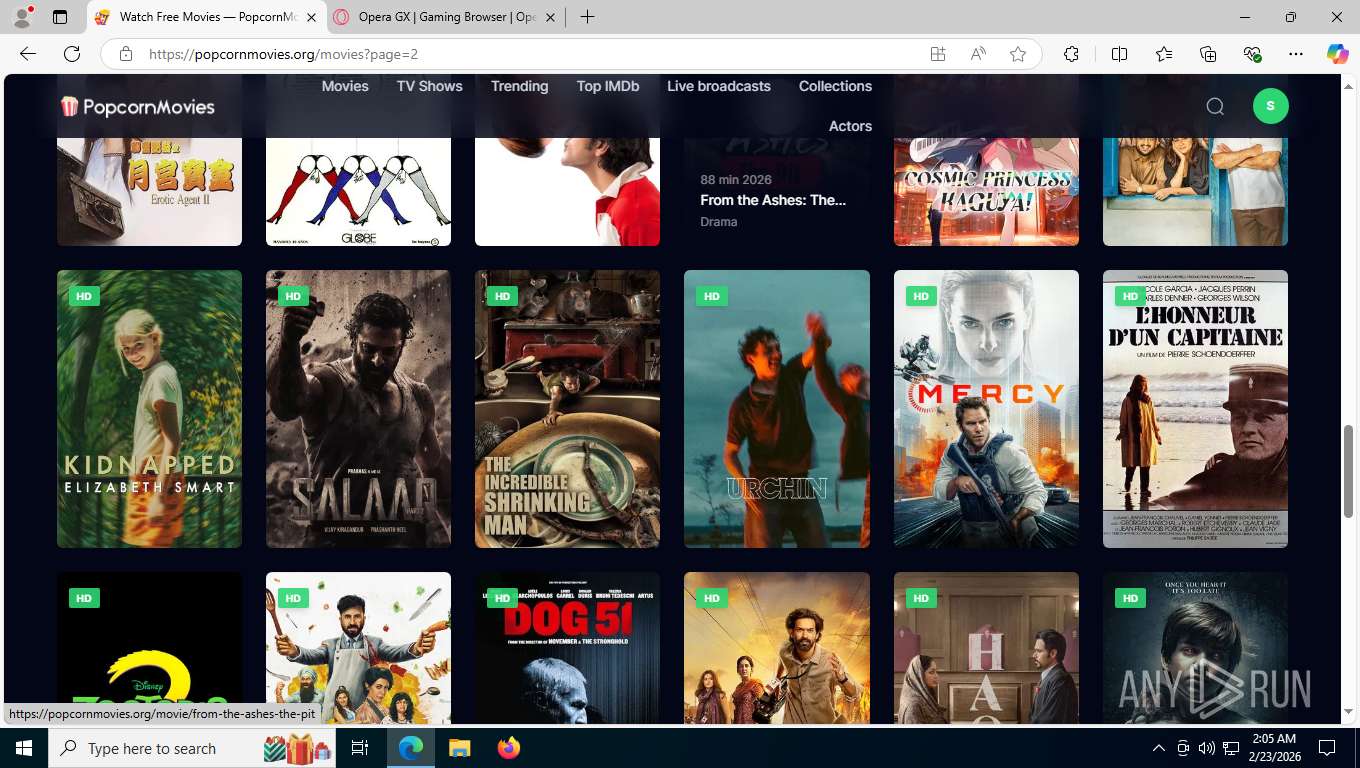Viewport: 1360px width, 768px height.
Task: View site information lock icon
Action: coord(126,54)
